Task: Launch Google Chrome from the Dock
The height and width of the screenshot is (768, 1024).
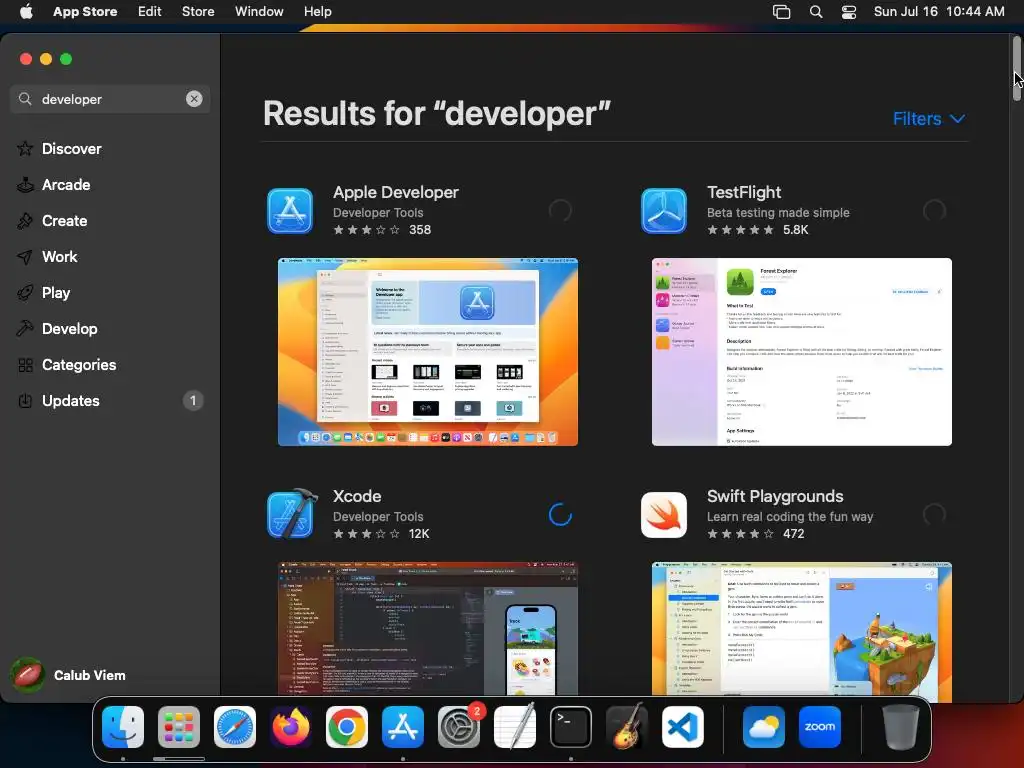Action: coord(347,727)
